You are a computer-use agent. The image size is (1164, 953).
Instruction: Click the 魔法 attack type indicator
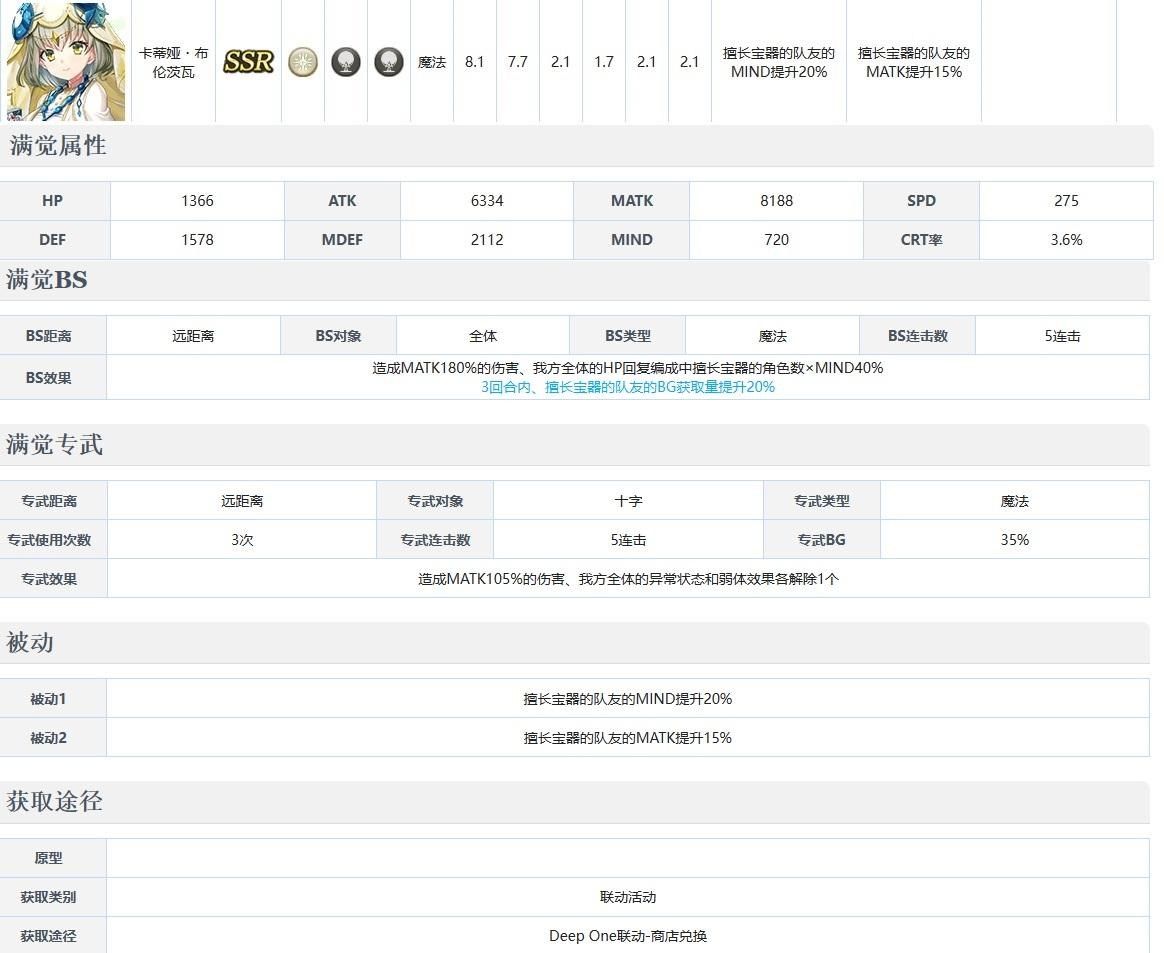click(431, 61)
